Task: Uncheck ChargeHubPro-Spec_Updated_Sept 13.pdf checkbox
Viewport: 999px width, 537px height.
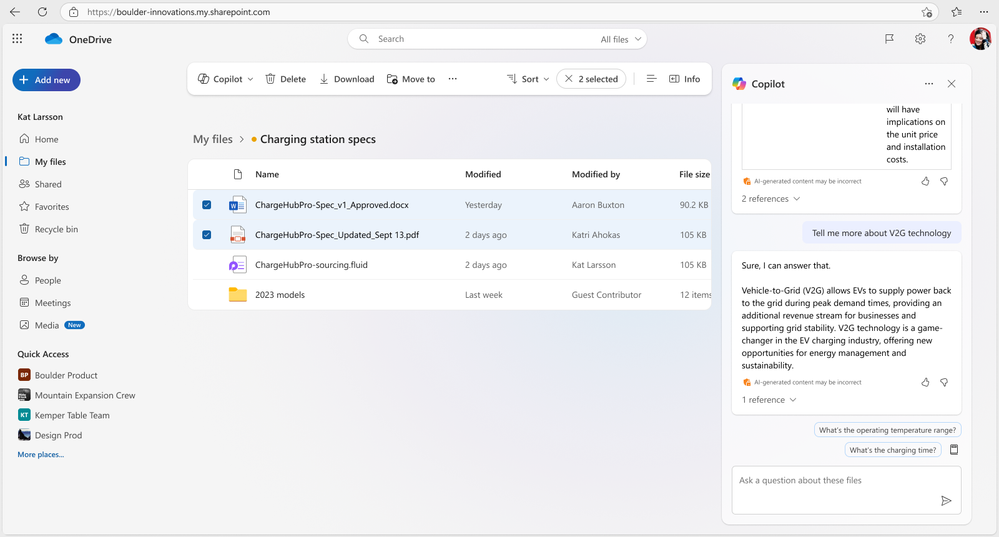Action: (x=206, y=235)
